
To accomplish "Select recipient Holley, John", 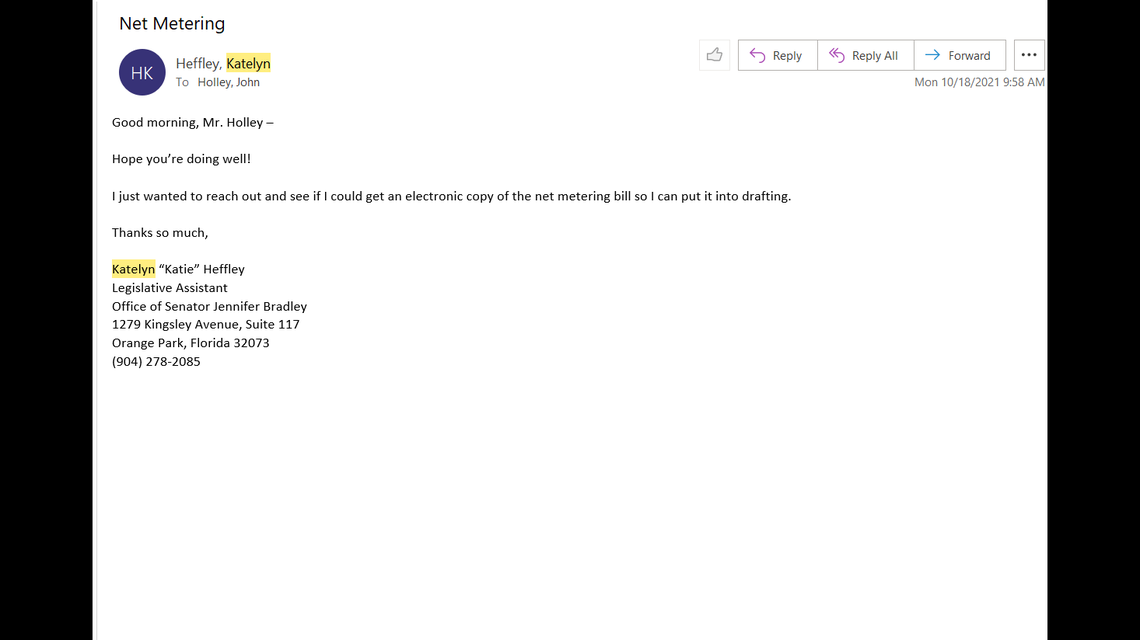I will pos(228,83).
